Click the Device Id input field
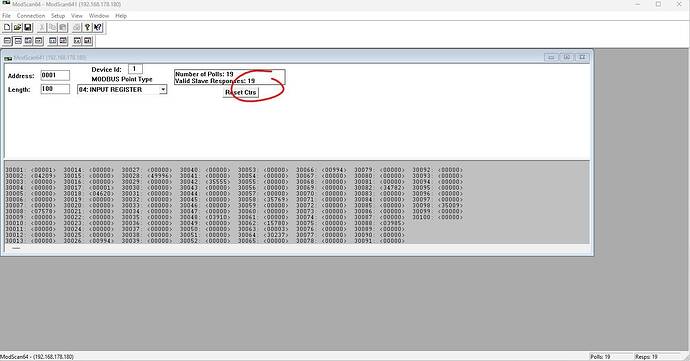This screenshot has width=690, height=361. [x=135, y=69]
